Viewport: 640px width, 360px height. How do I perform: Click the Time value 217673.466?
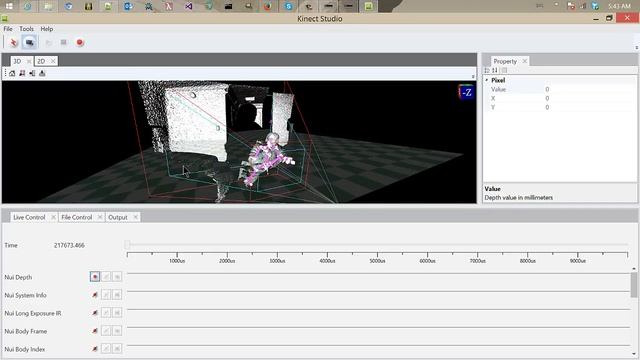point(69,245)
